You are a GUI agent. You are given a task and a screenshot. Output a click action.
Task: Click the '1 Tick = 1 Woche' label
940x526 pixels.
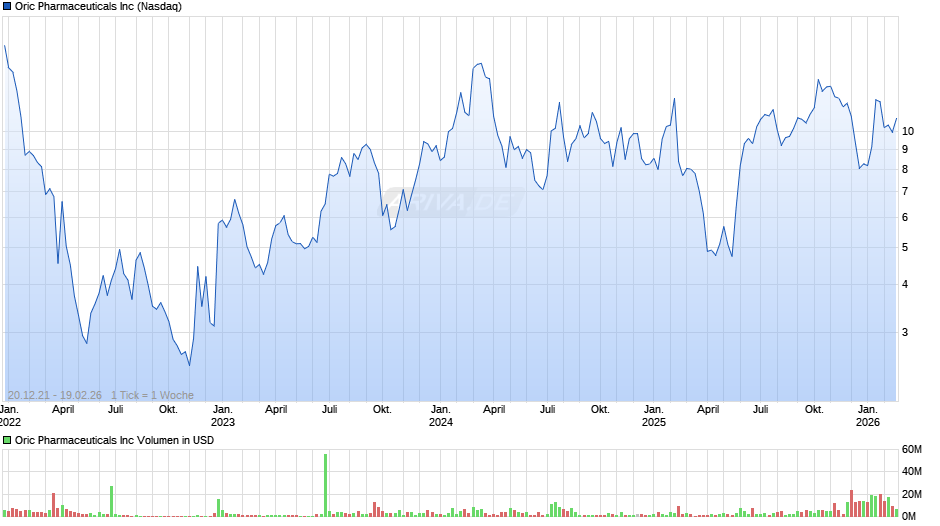pos(152,395)
